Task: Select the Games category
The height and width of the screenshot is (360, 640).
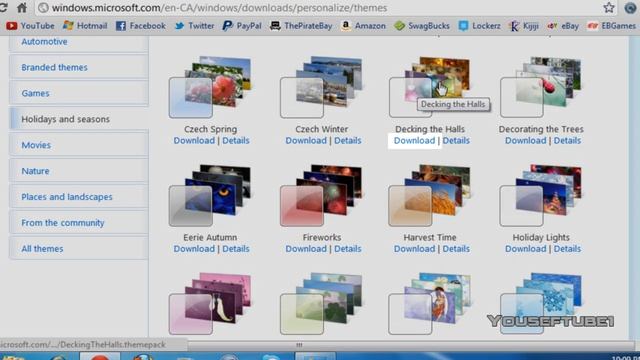Action: click(x=79, y=93)
